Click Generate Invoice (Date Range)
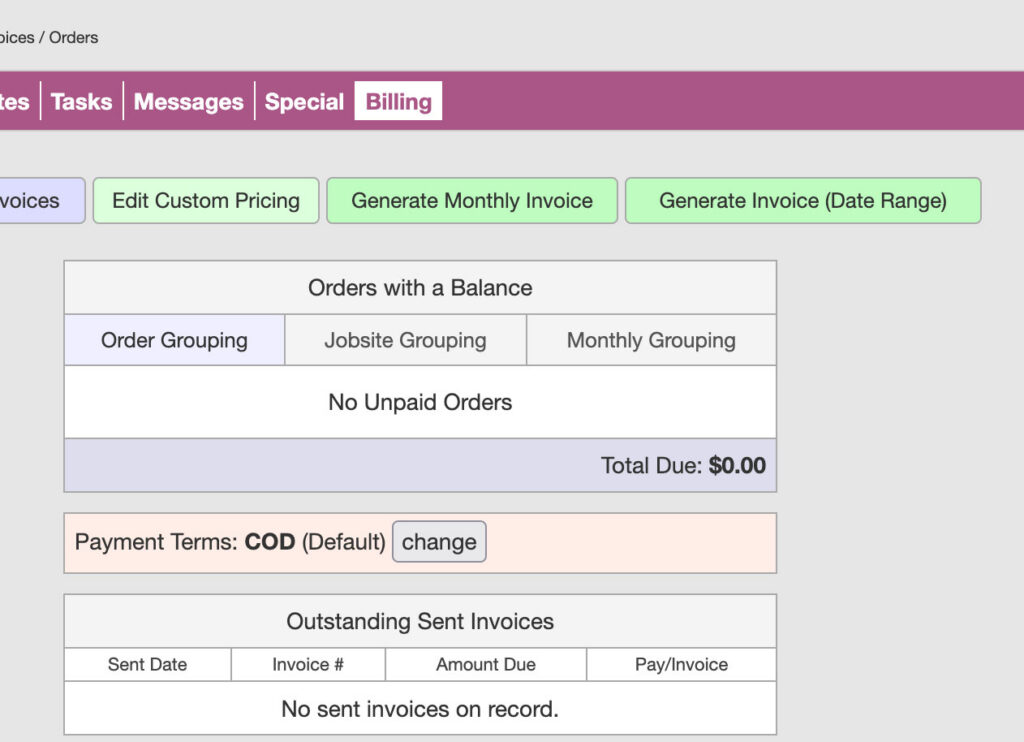Image resolution: width=1024 pixels, height=742 pixels. 803,200
